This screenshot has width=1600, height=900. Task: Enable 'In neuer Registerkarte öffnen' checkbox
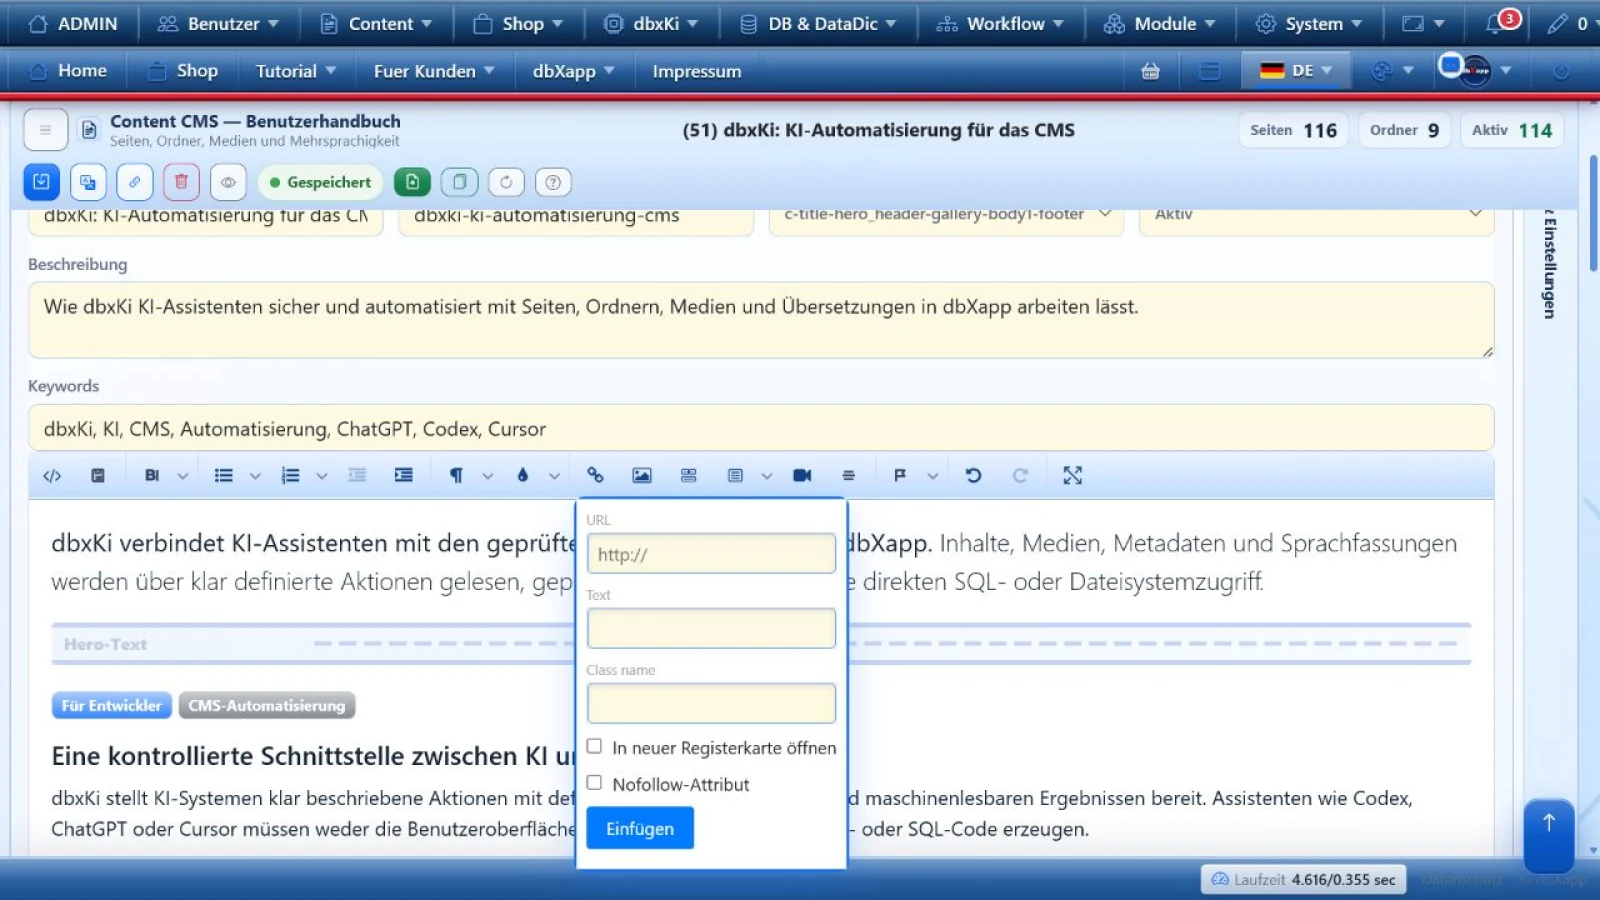pos(594,746)
